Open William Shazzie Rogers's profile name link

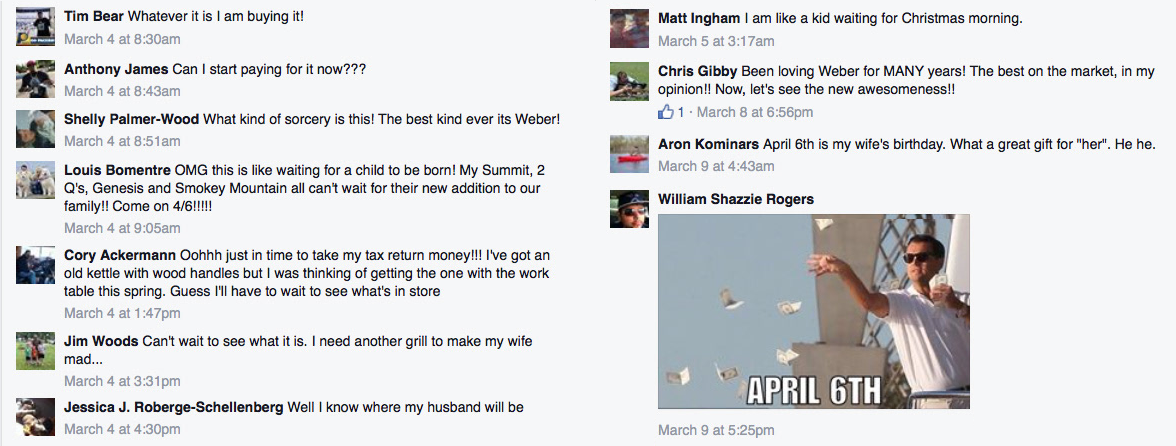tap(735, 199)
